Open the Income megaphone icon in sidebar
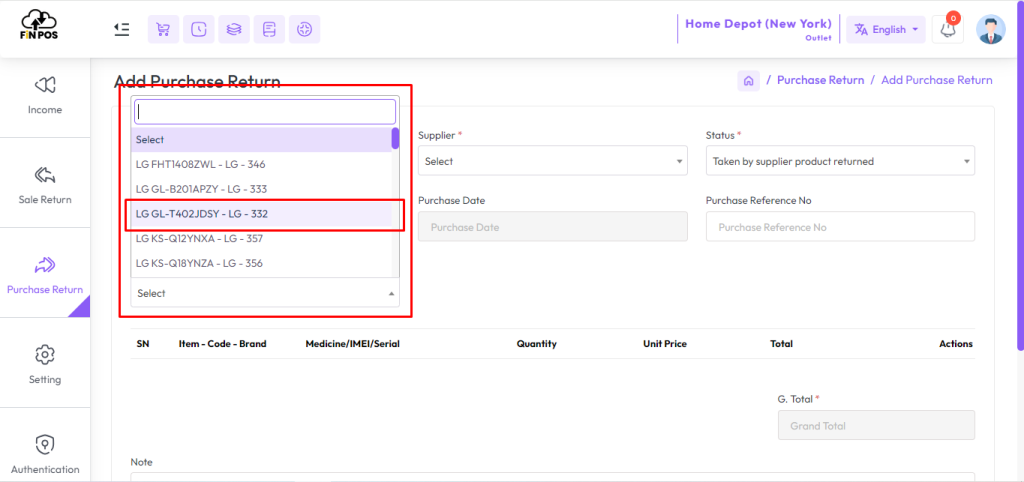This screenshot has width=1024, height=482. click(45, 85)
